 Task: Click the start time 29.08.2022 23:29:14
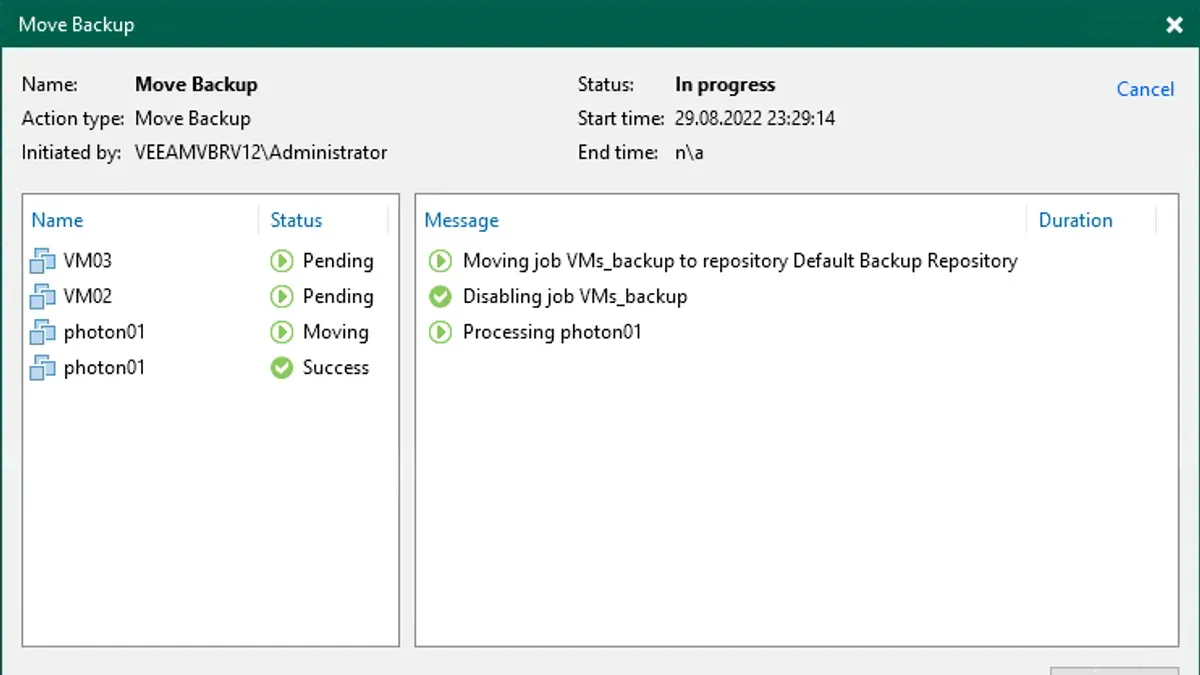click(755, 118)
